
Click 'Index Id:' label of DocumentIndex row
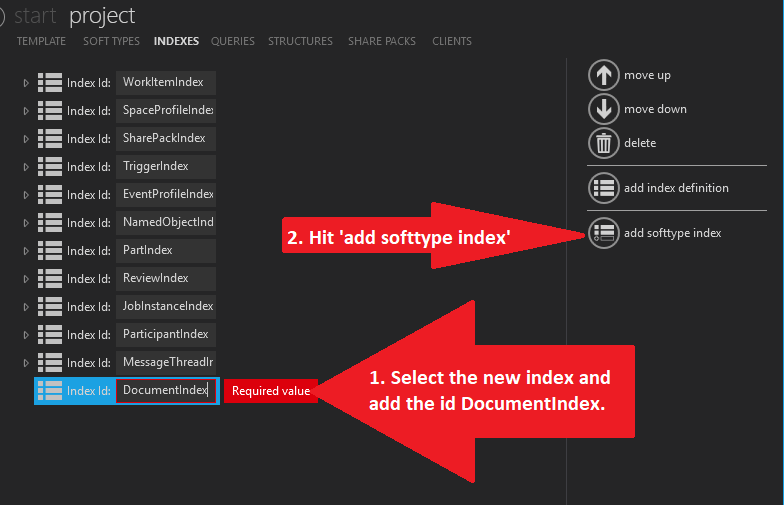[88, 391]
